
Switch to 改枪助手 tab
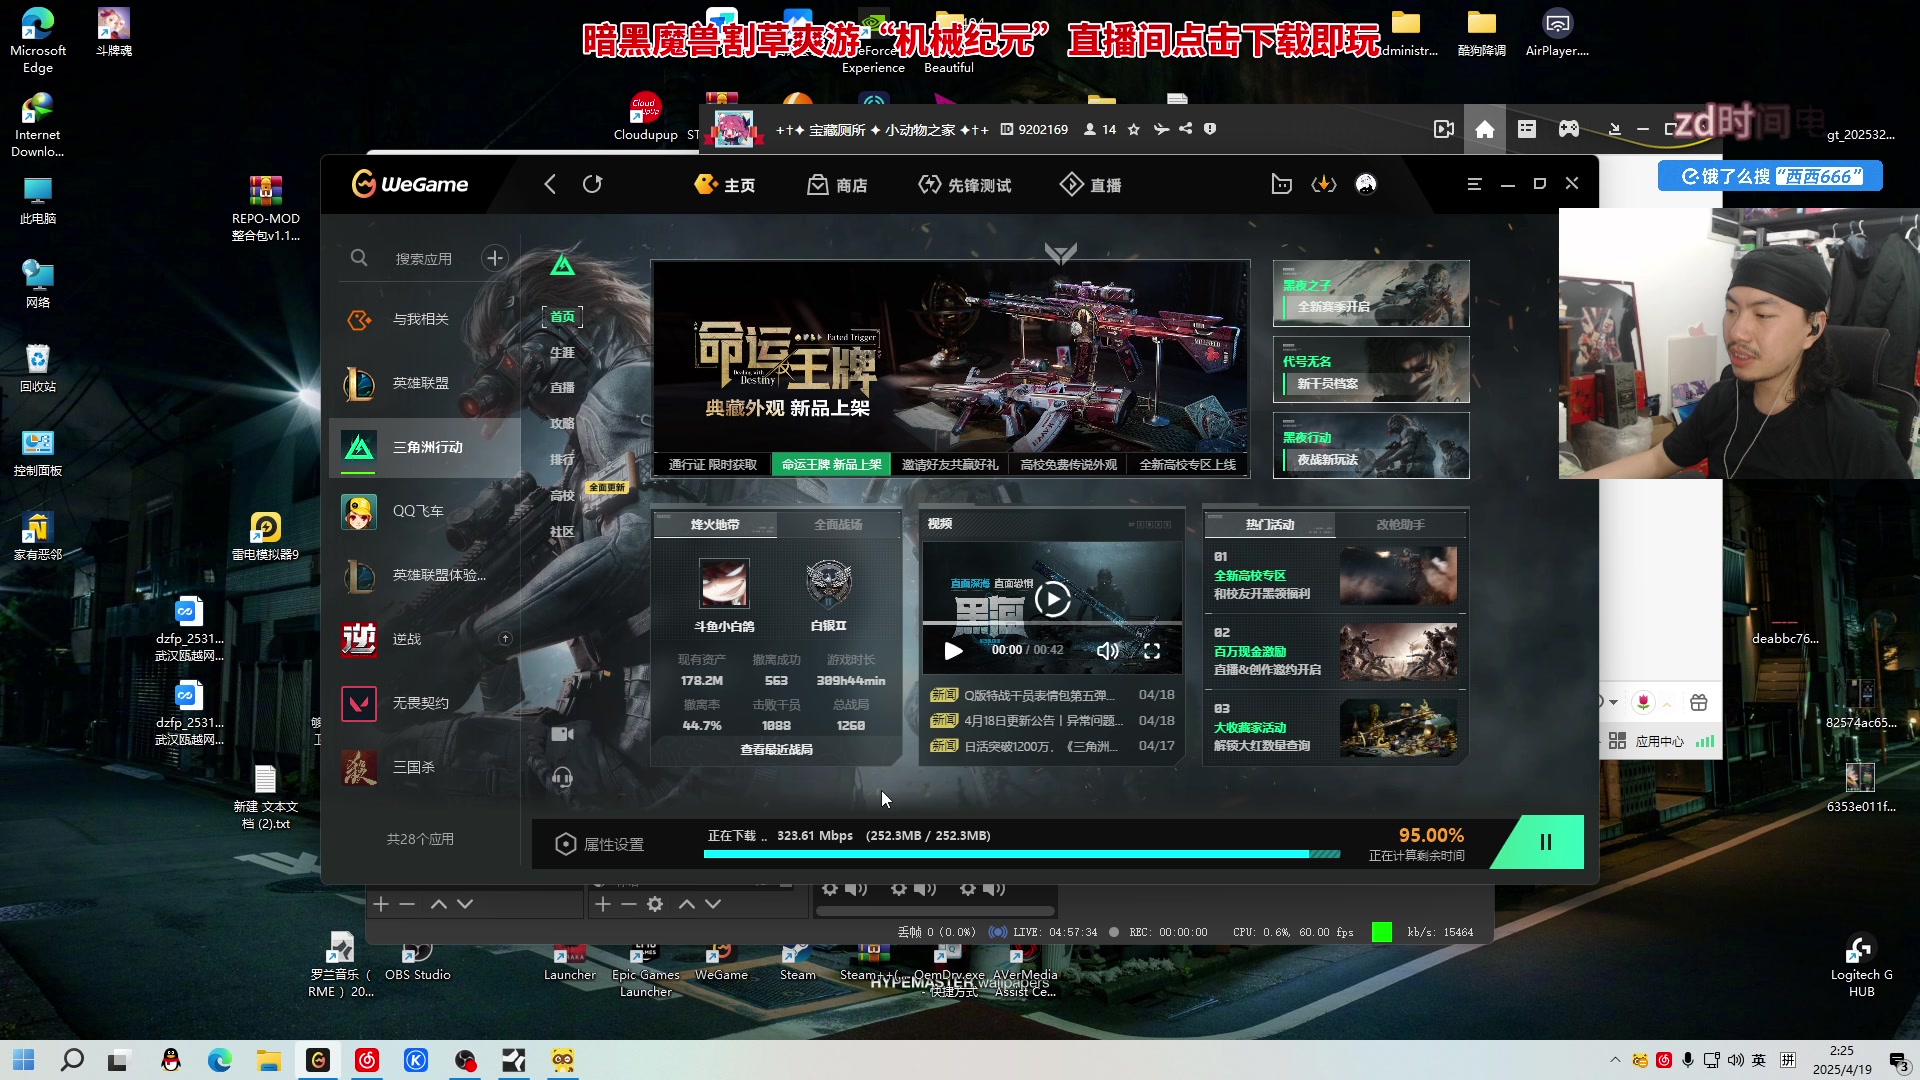tap(1400, 525)
